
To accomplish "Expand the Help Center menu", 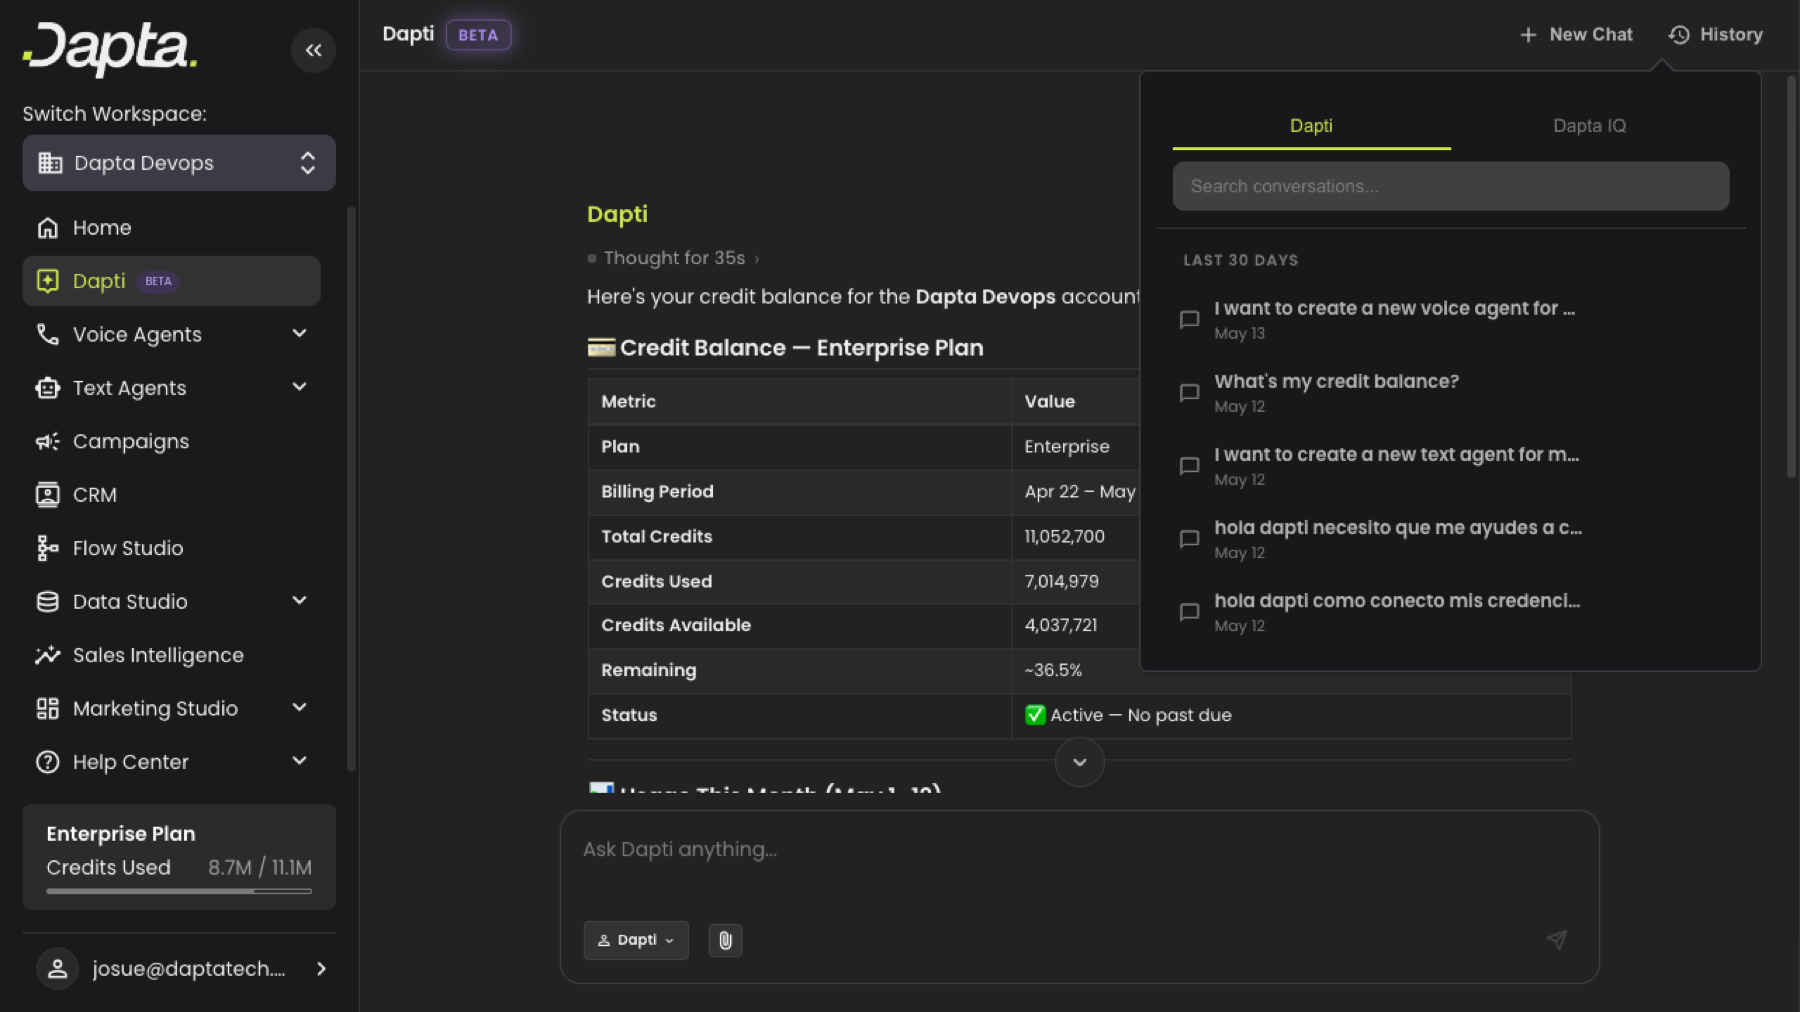I will pos(171,762).
